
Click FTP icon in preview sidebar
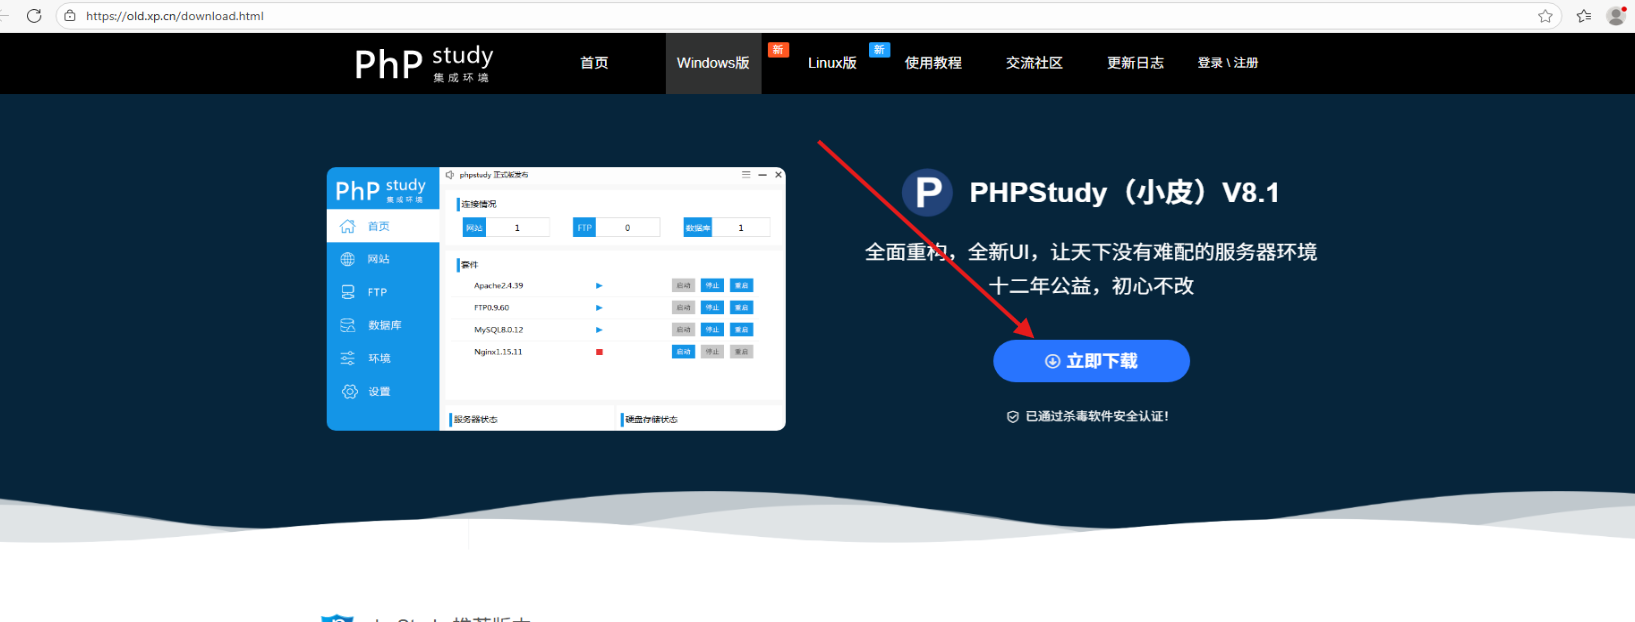tap(348, 292)
